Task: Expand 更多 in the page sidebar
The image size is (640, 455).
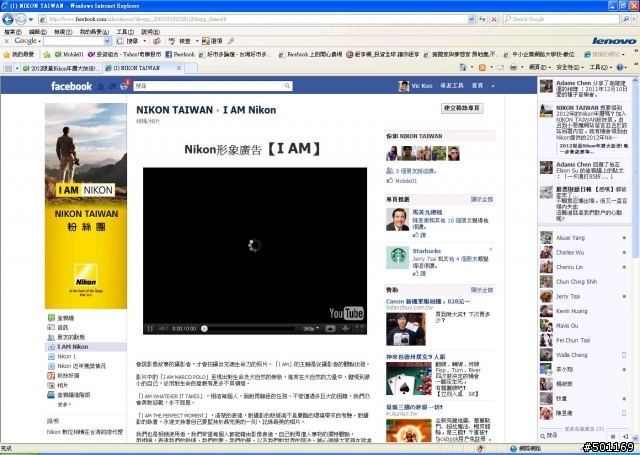Action: pyautogui.click(x=64, y=404)
